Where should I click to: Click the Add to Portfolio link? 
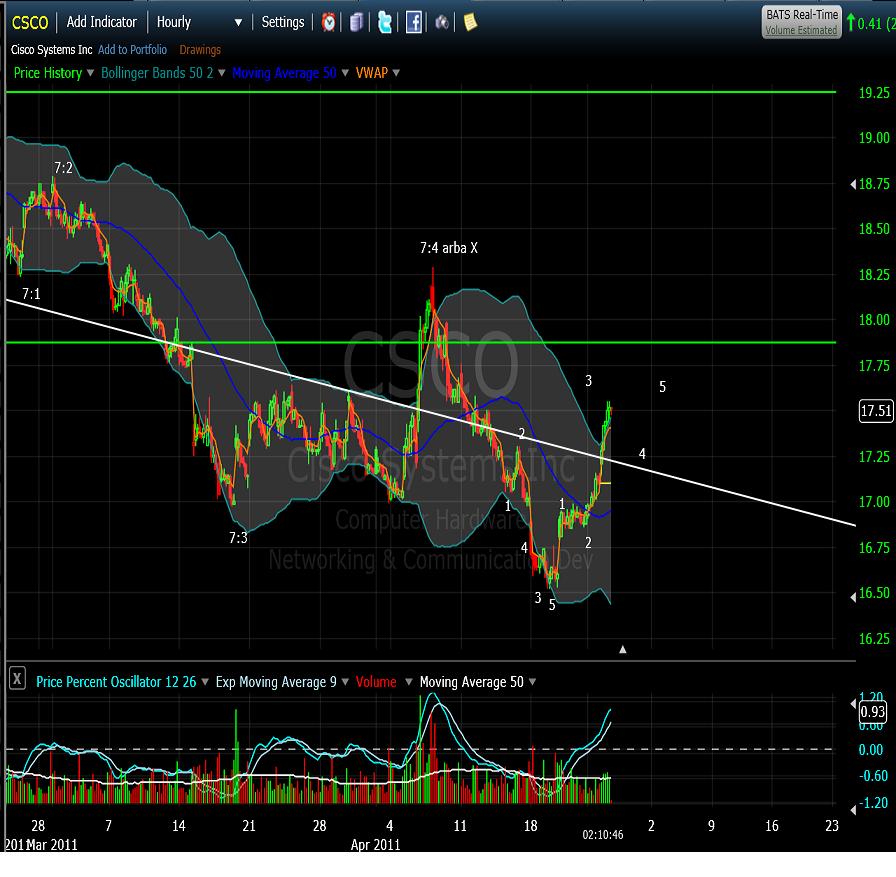coord(132,50)
